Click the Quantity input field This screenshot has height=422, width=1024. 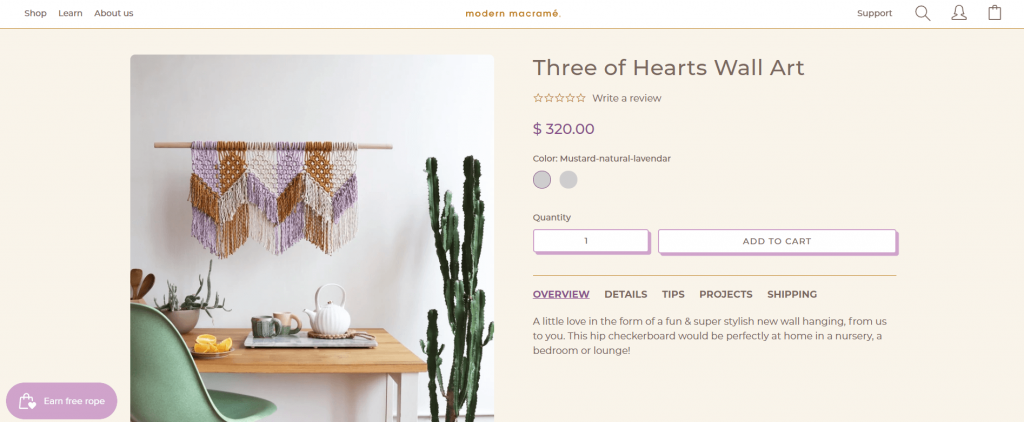click(591, 241)
